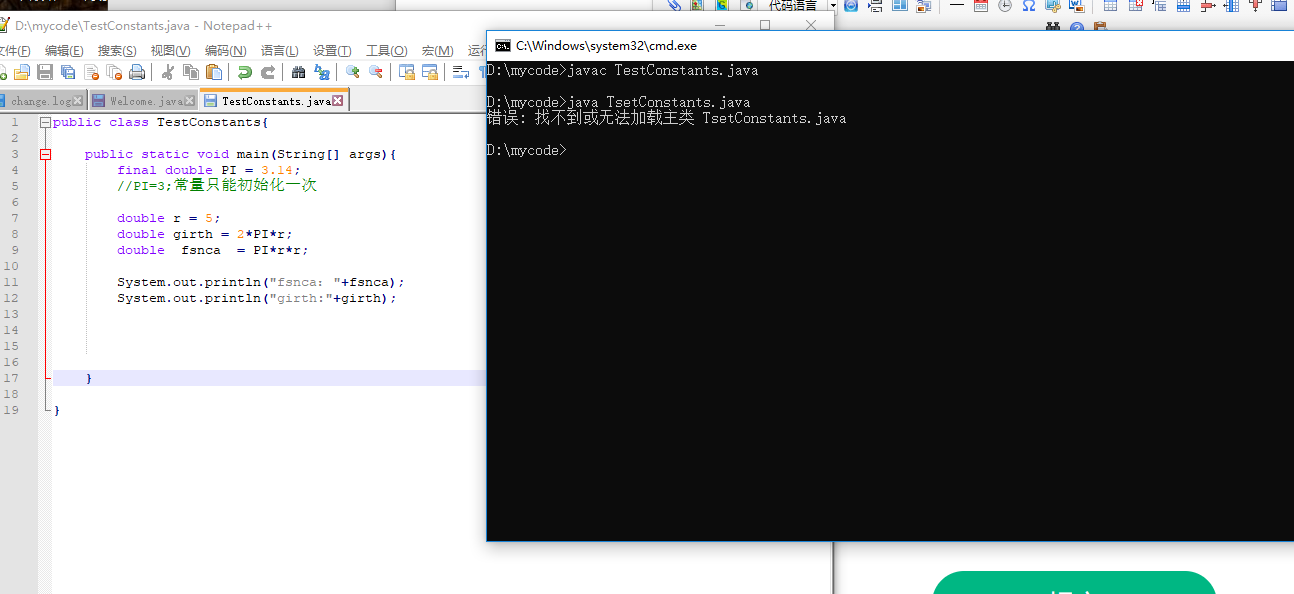Open the 代码语言 dropdown arrow
1294x594 pixels.
(x=834, y=6)
